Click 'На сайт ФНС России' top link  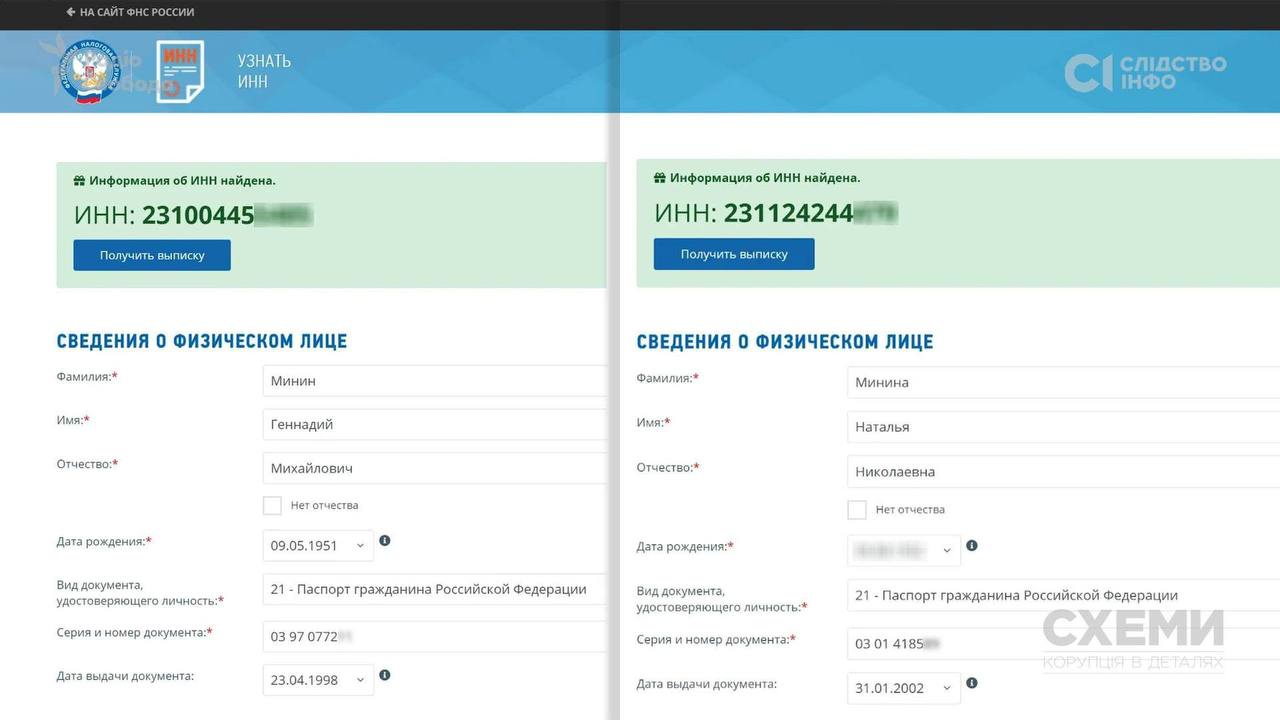click(130, 12)
